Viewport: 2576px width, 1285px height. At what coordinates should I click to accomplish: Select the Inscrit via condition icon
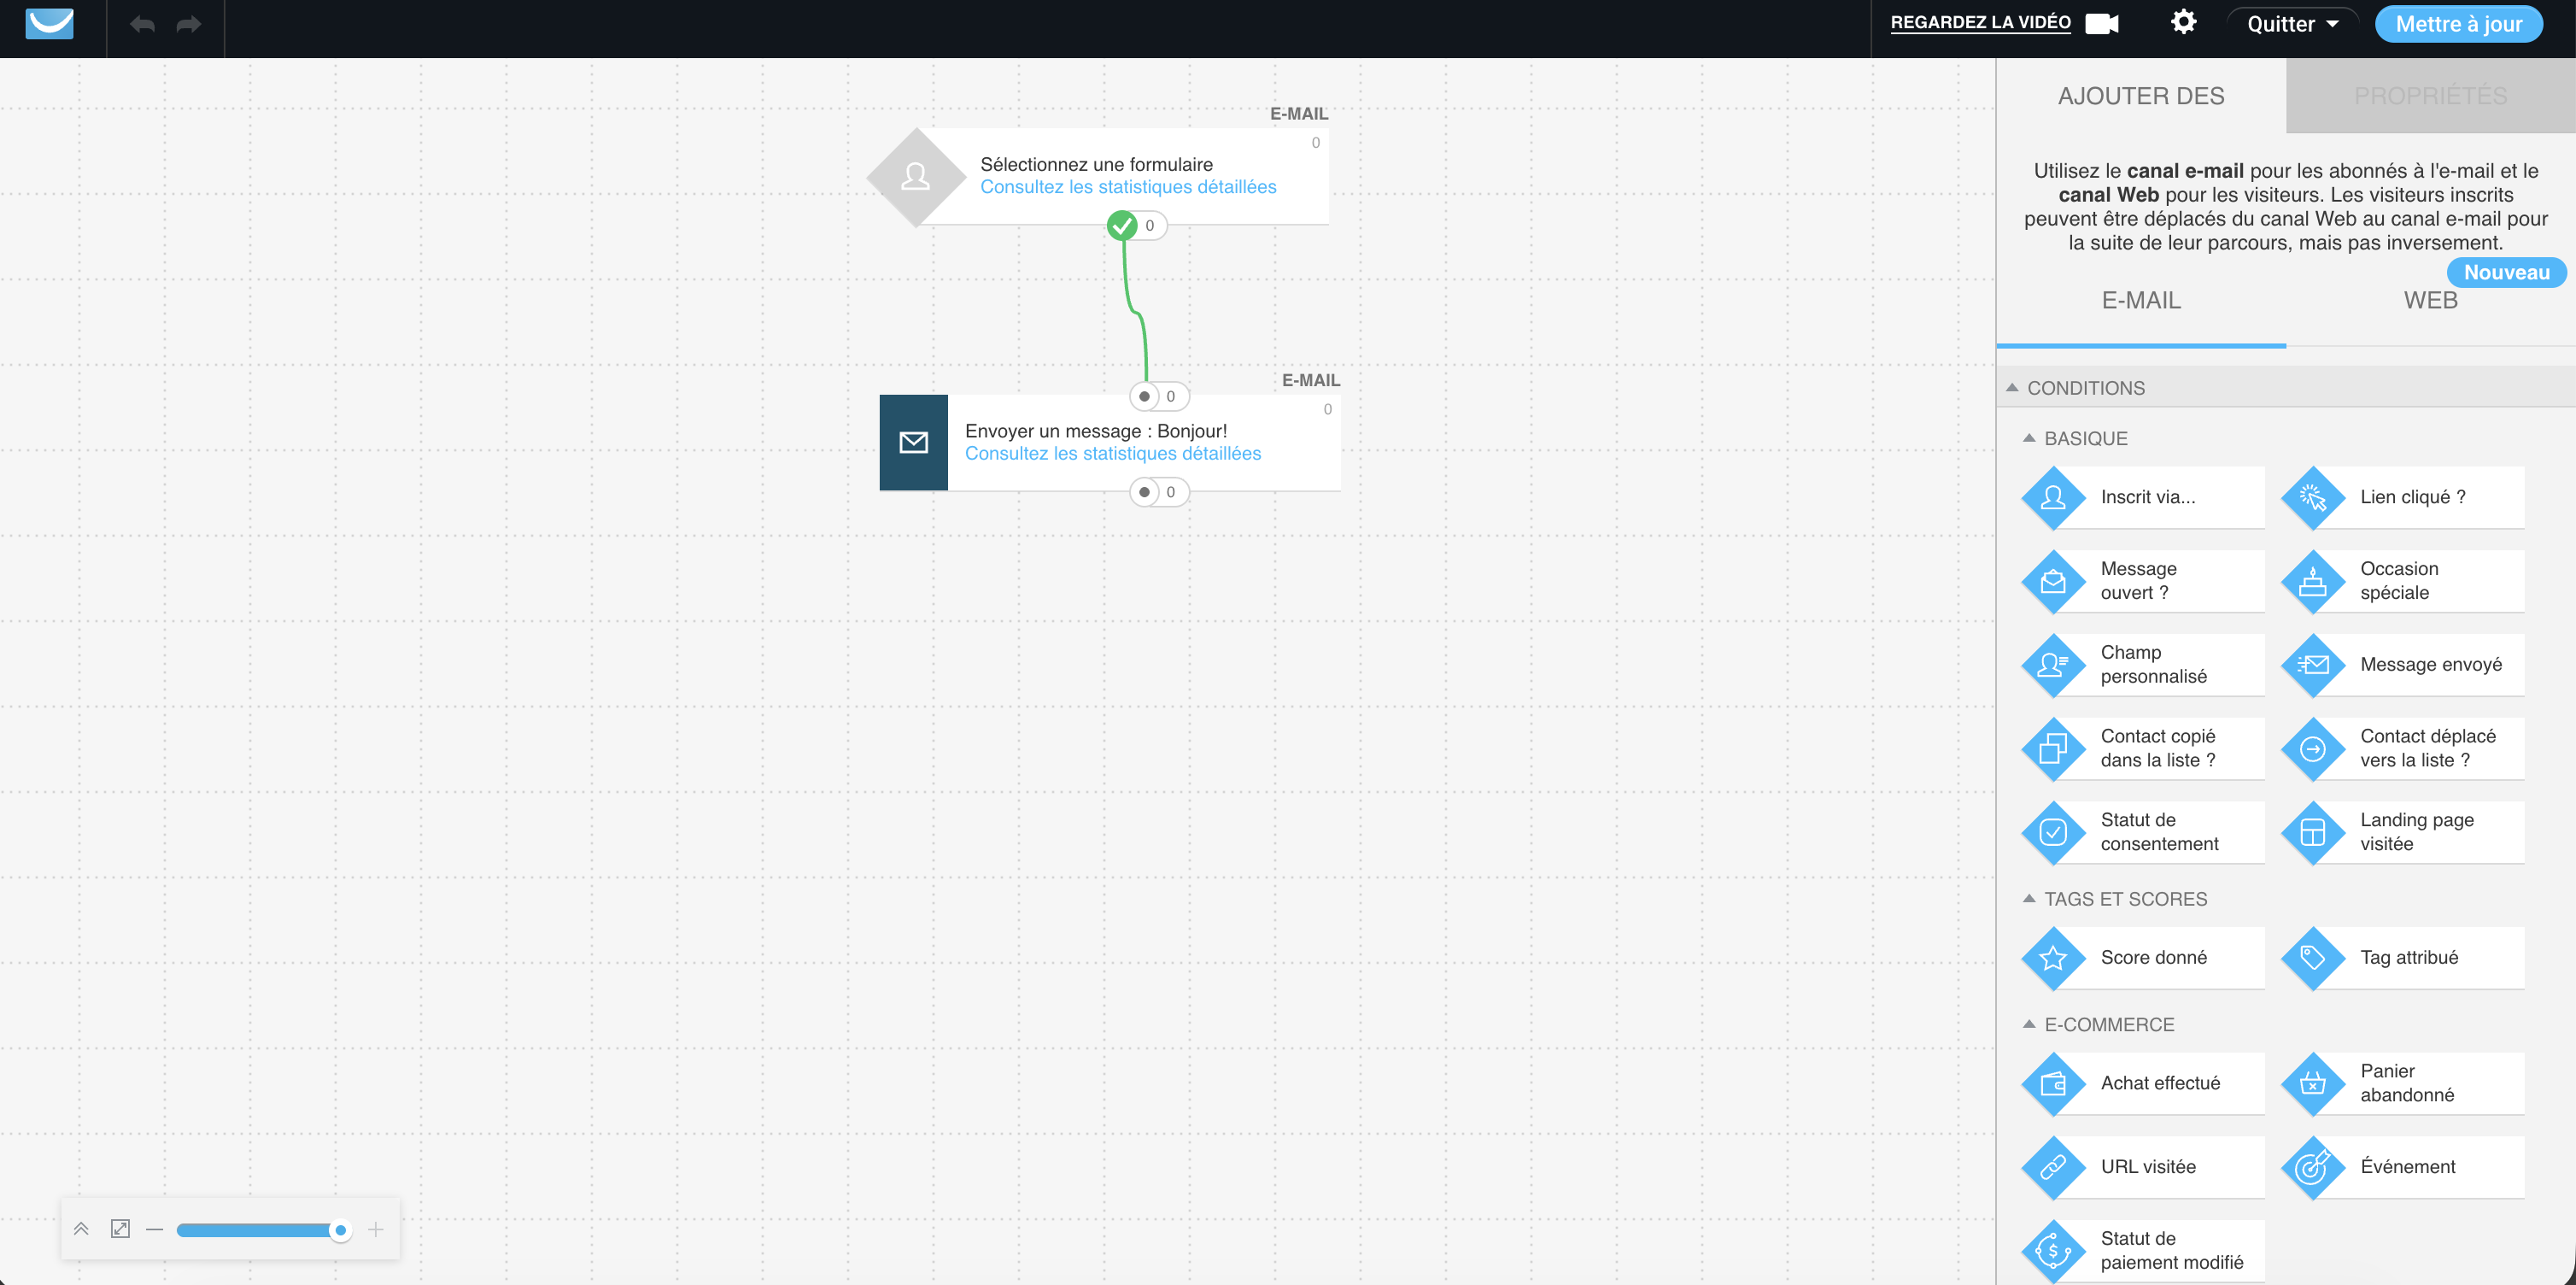pyautogui.click(x=2054, y=497)
